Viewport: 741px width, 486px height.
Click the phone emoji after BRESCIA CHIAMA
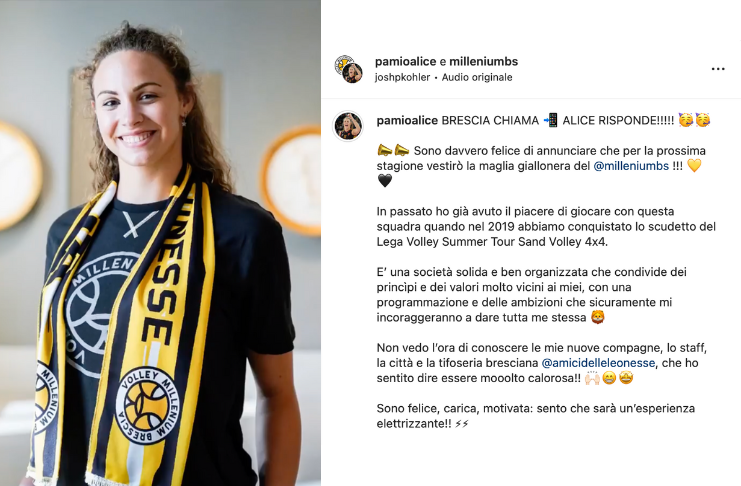[551, 121]
